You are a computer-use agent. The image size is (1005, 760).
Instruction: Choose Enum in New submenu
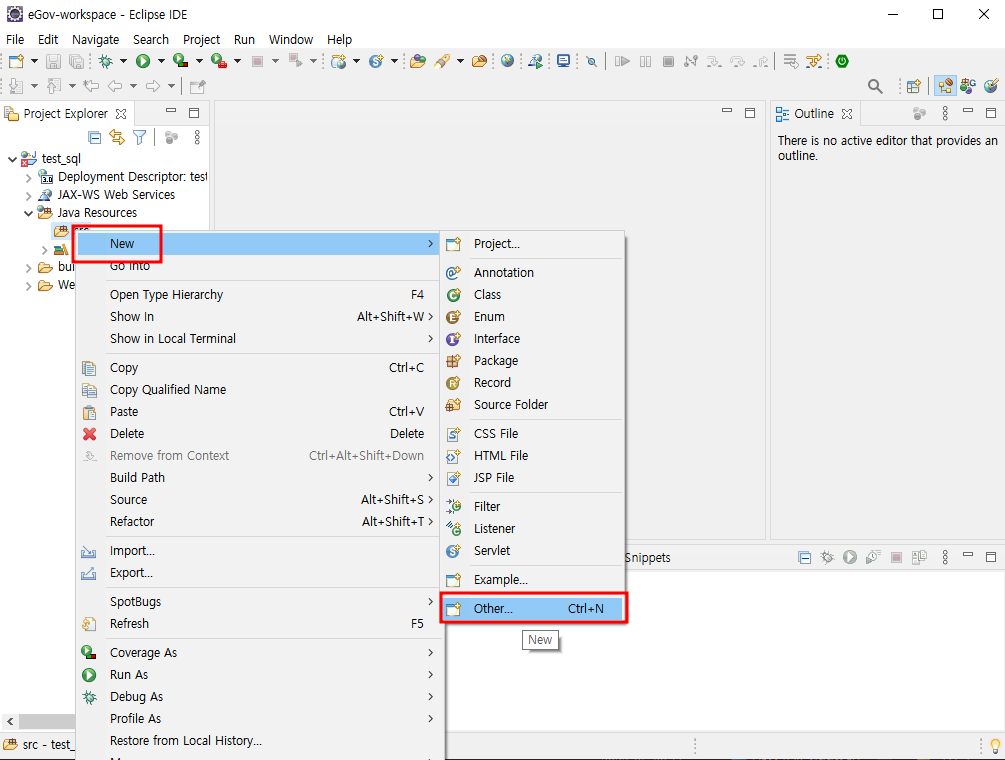pos(532,317)
